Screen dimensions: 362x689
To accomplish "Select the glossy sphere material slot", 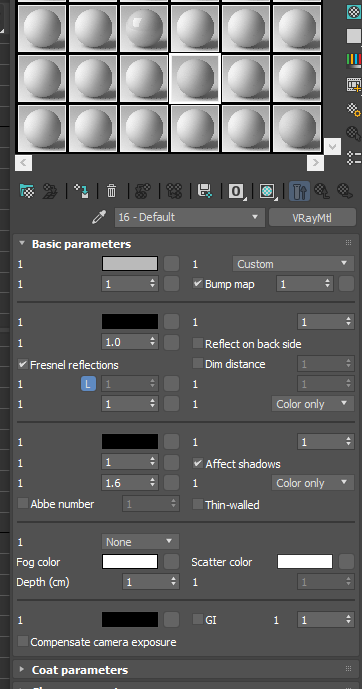I will coord(144,28).
